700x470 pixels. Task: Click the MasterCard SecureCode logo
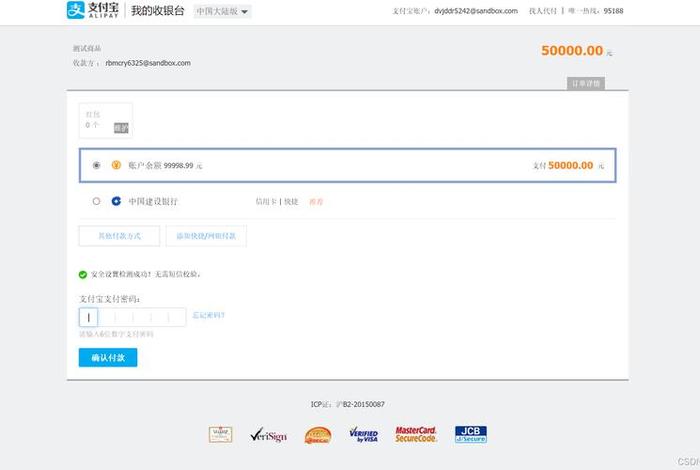(416, 434)
